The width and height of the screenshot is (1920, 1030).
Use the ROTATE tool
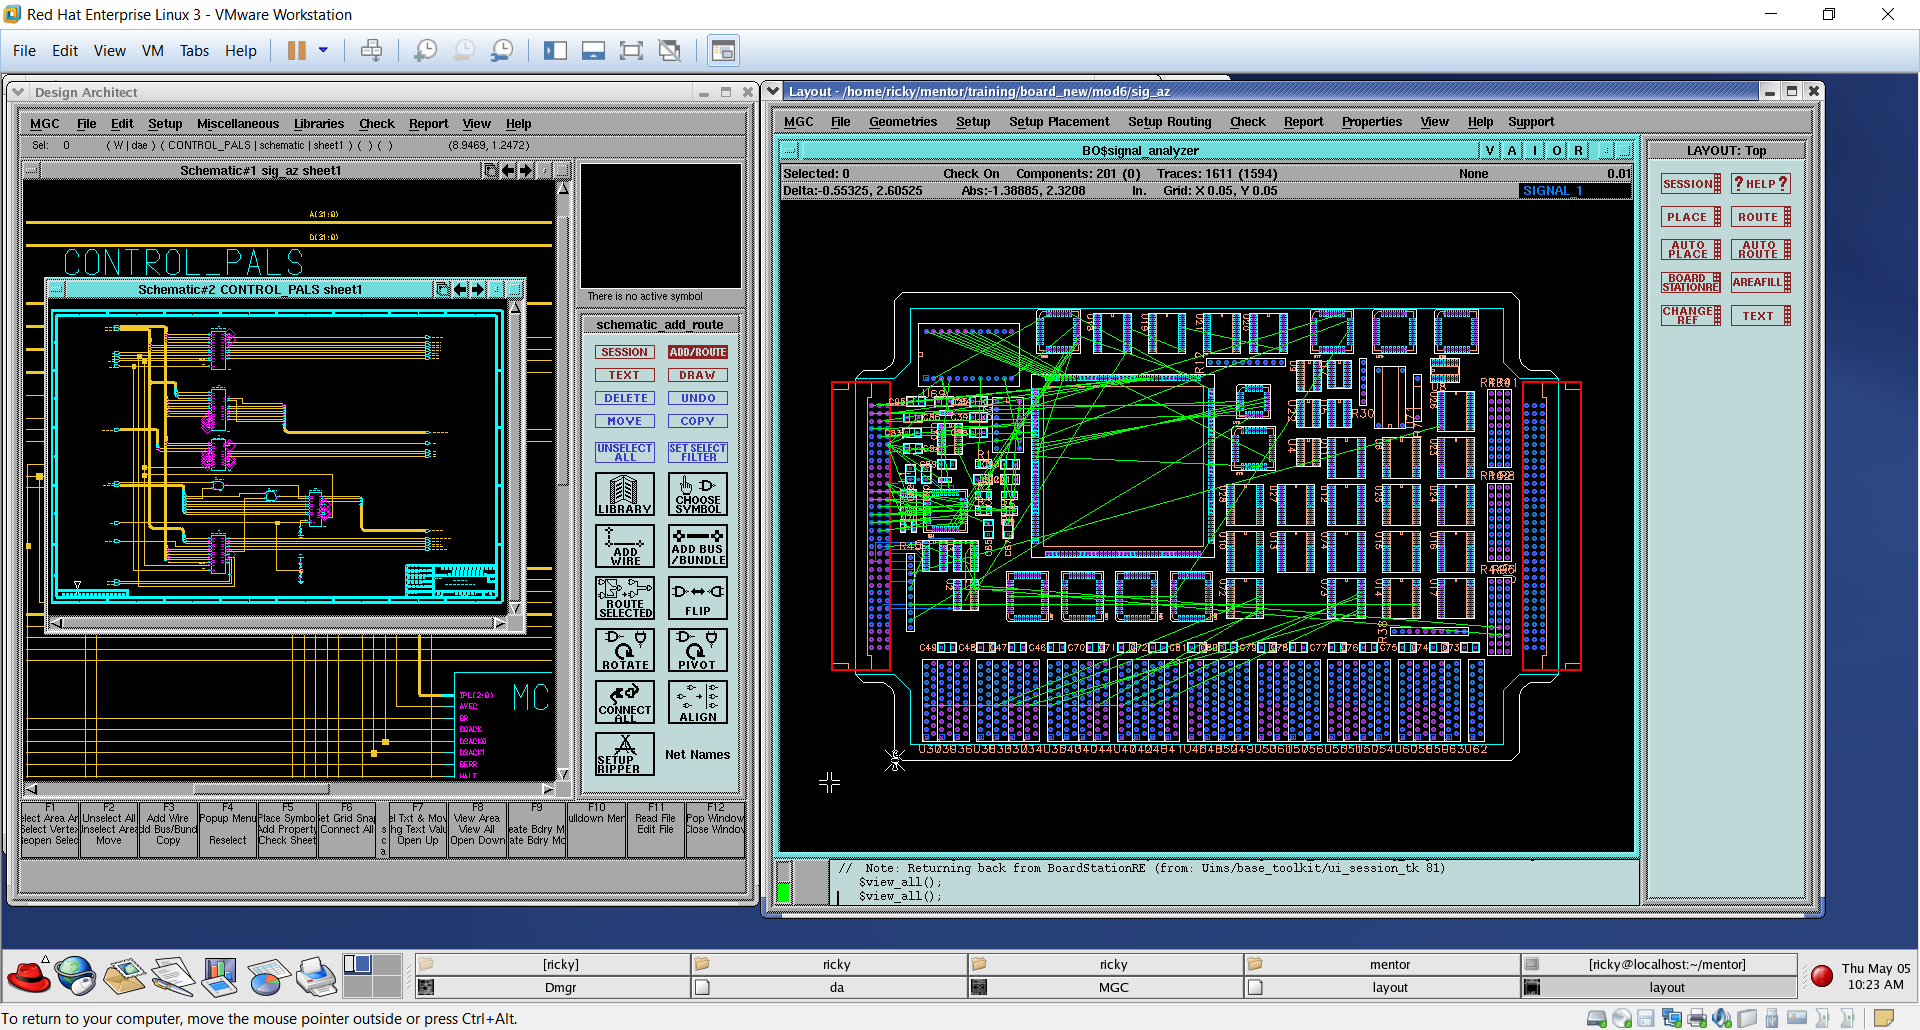click(624, 650)
